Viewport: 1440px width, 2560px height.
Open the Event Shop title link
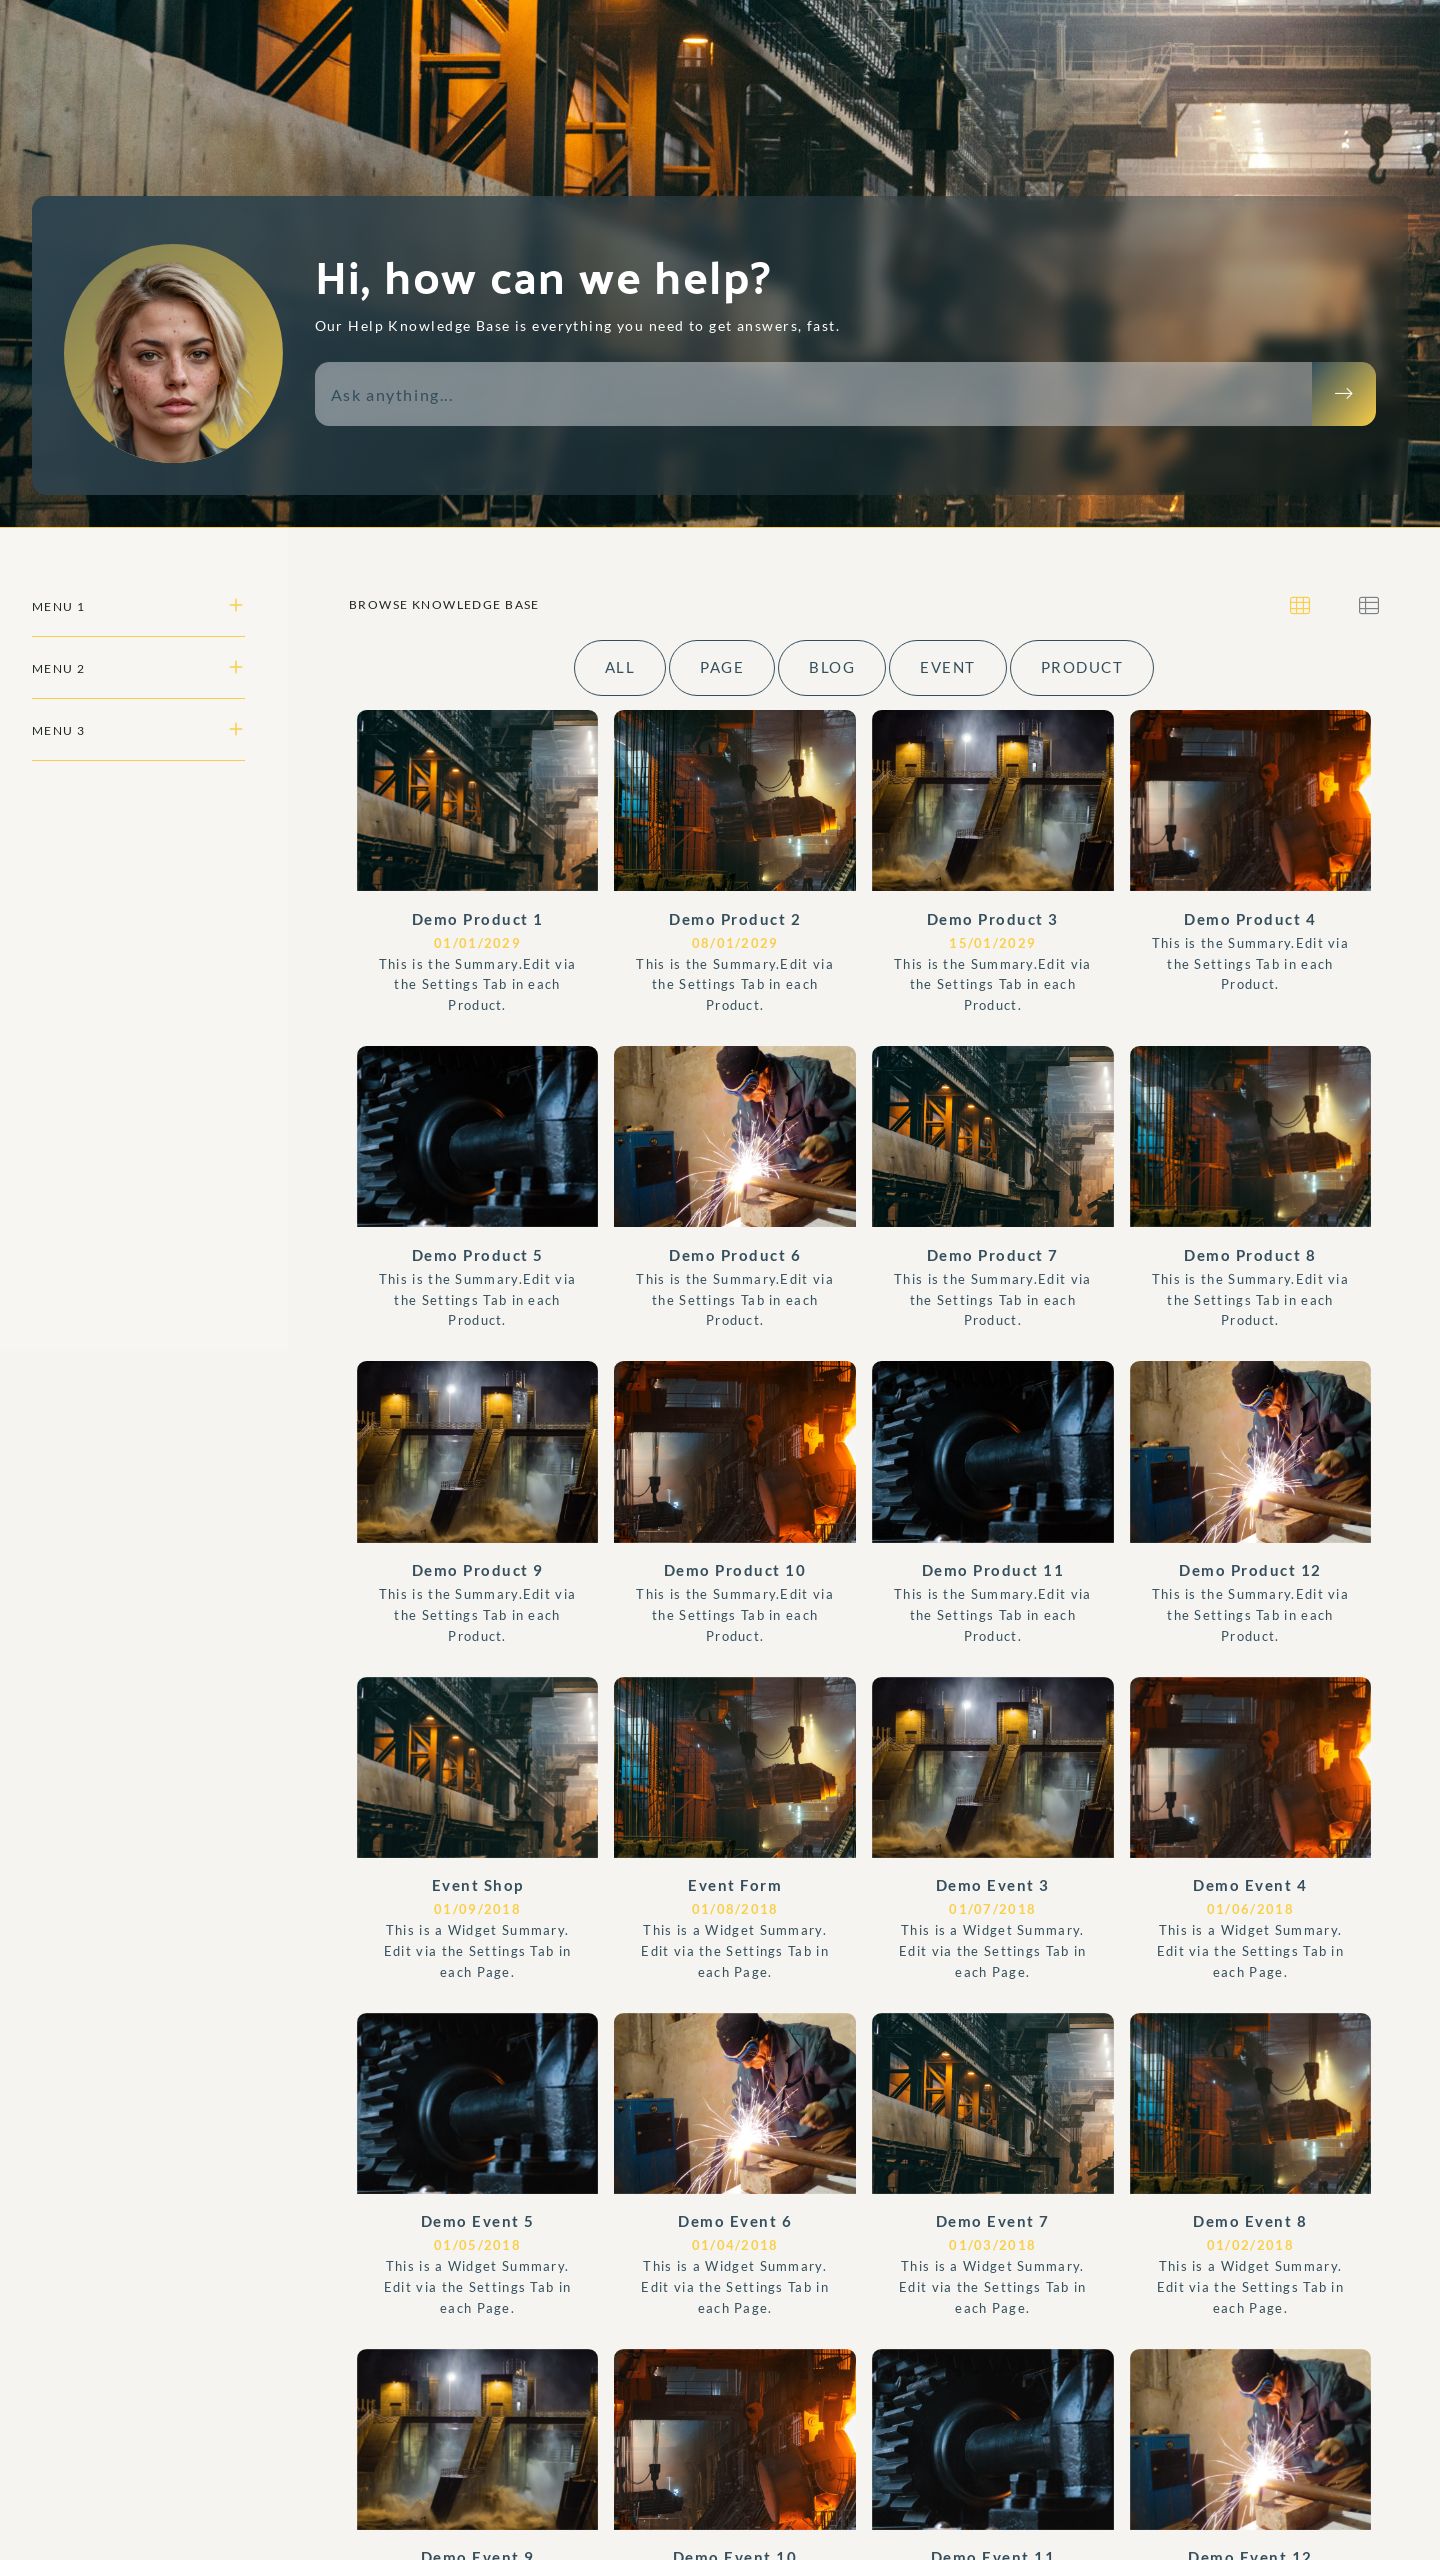[477, 1886]
